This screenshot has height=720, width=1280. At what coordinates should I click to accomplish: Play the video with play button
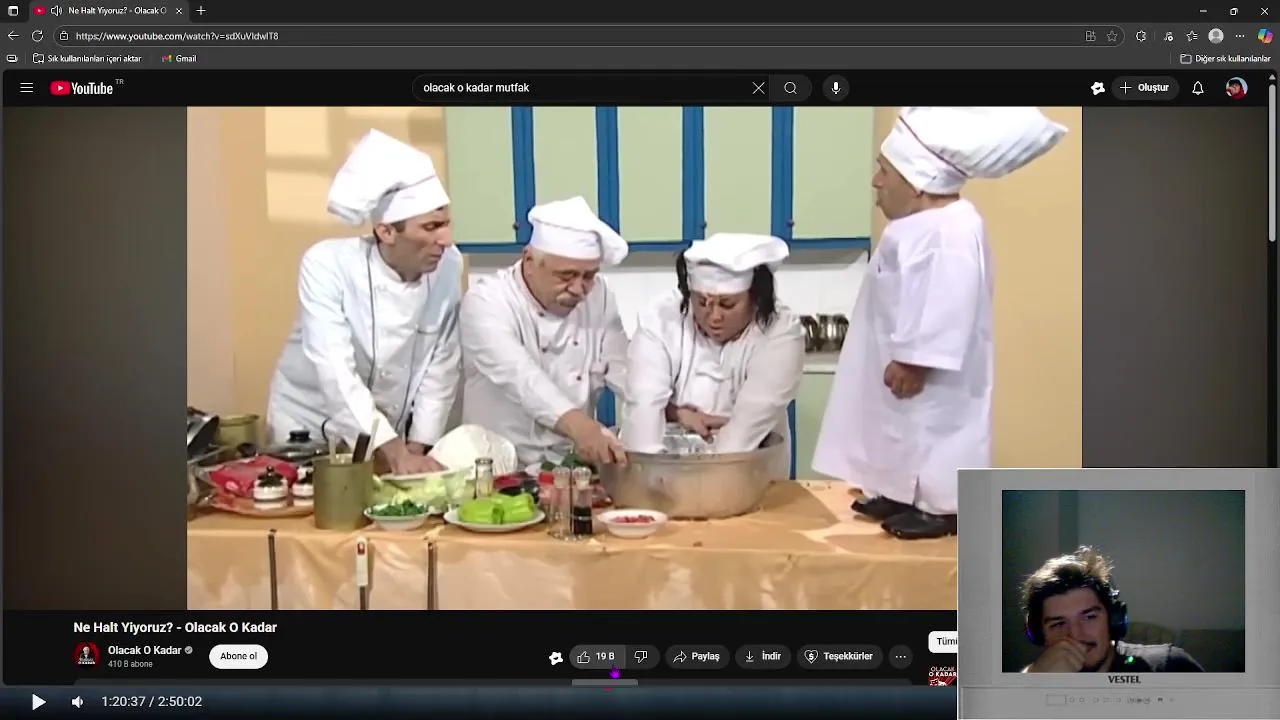38,702
